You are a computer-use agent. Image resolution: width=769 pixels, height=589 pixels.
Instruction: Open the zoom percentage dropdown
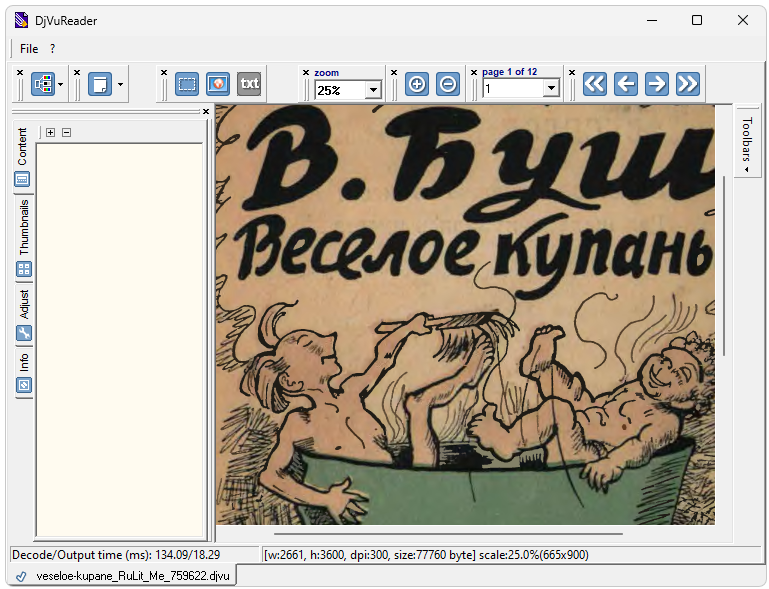(x=373, y=90)
